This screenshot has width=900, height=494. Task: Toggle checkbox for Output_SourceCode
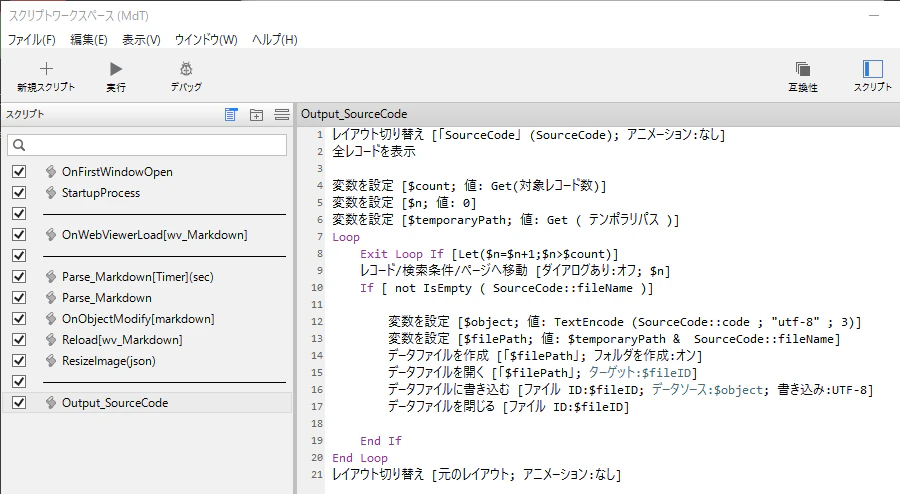pos(19,403)
